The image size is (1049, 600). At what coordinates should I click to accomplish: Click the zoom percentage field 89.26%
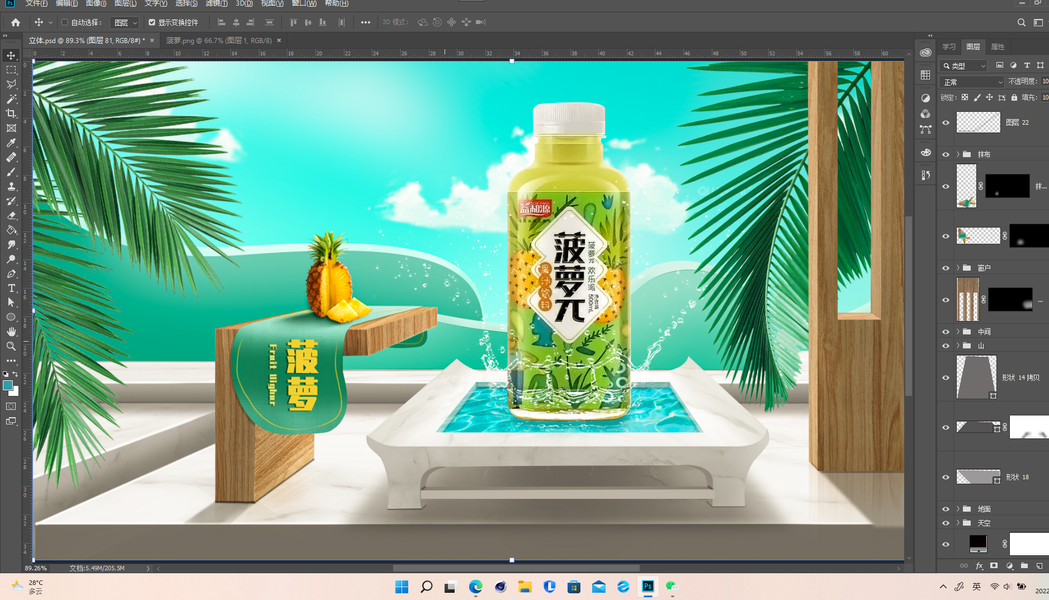pyautogui.click(x=36, y=568)
